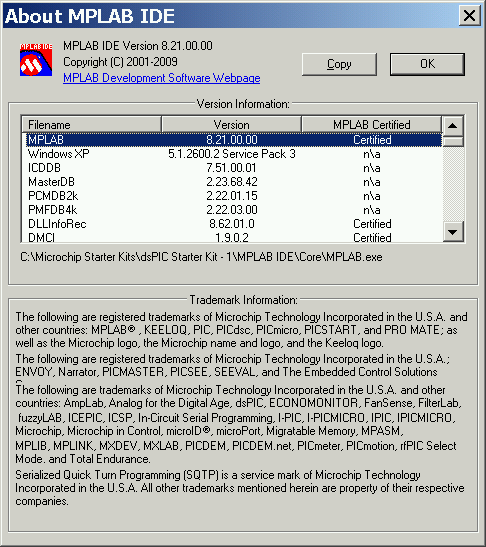Click version value 2.23.68.42
The image size is (486, 547).
tap(232, 182)
